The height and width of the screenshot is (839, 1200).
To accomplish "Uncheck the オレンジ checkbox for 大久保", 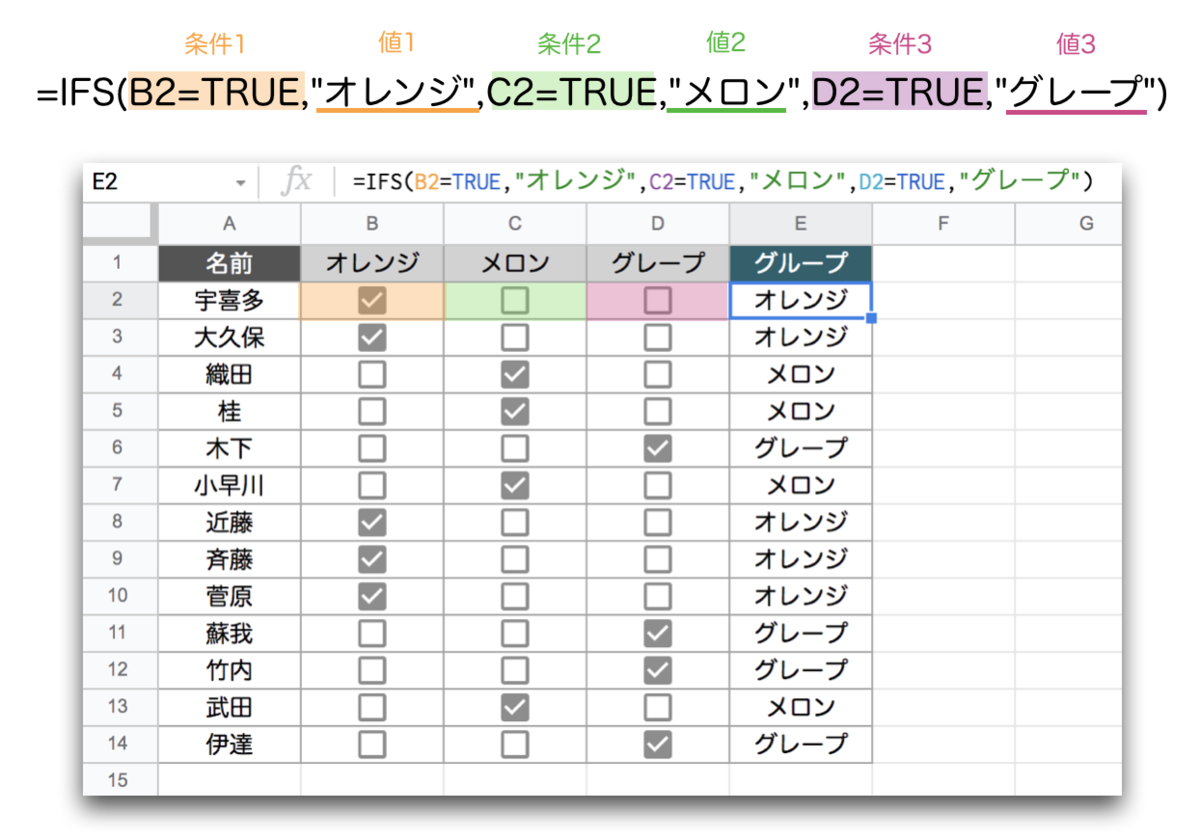I will pyautogui.click(x=372, y=337).
